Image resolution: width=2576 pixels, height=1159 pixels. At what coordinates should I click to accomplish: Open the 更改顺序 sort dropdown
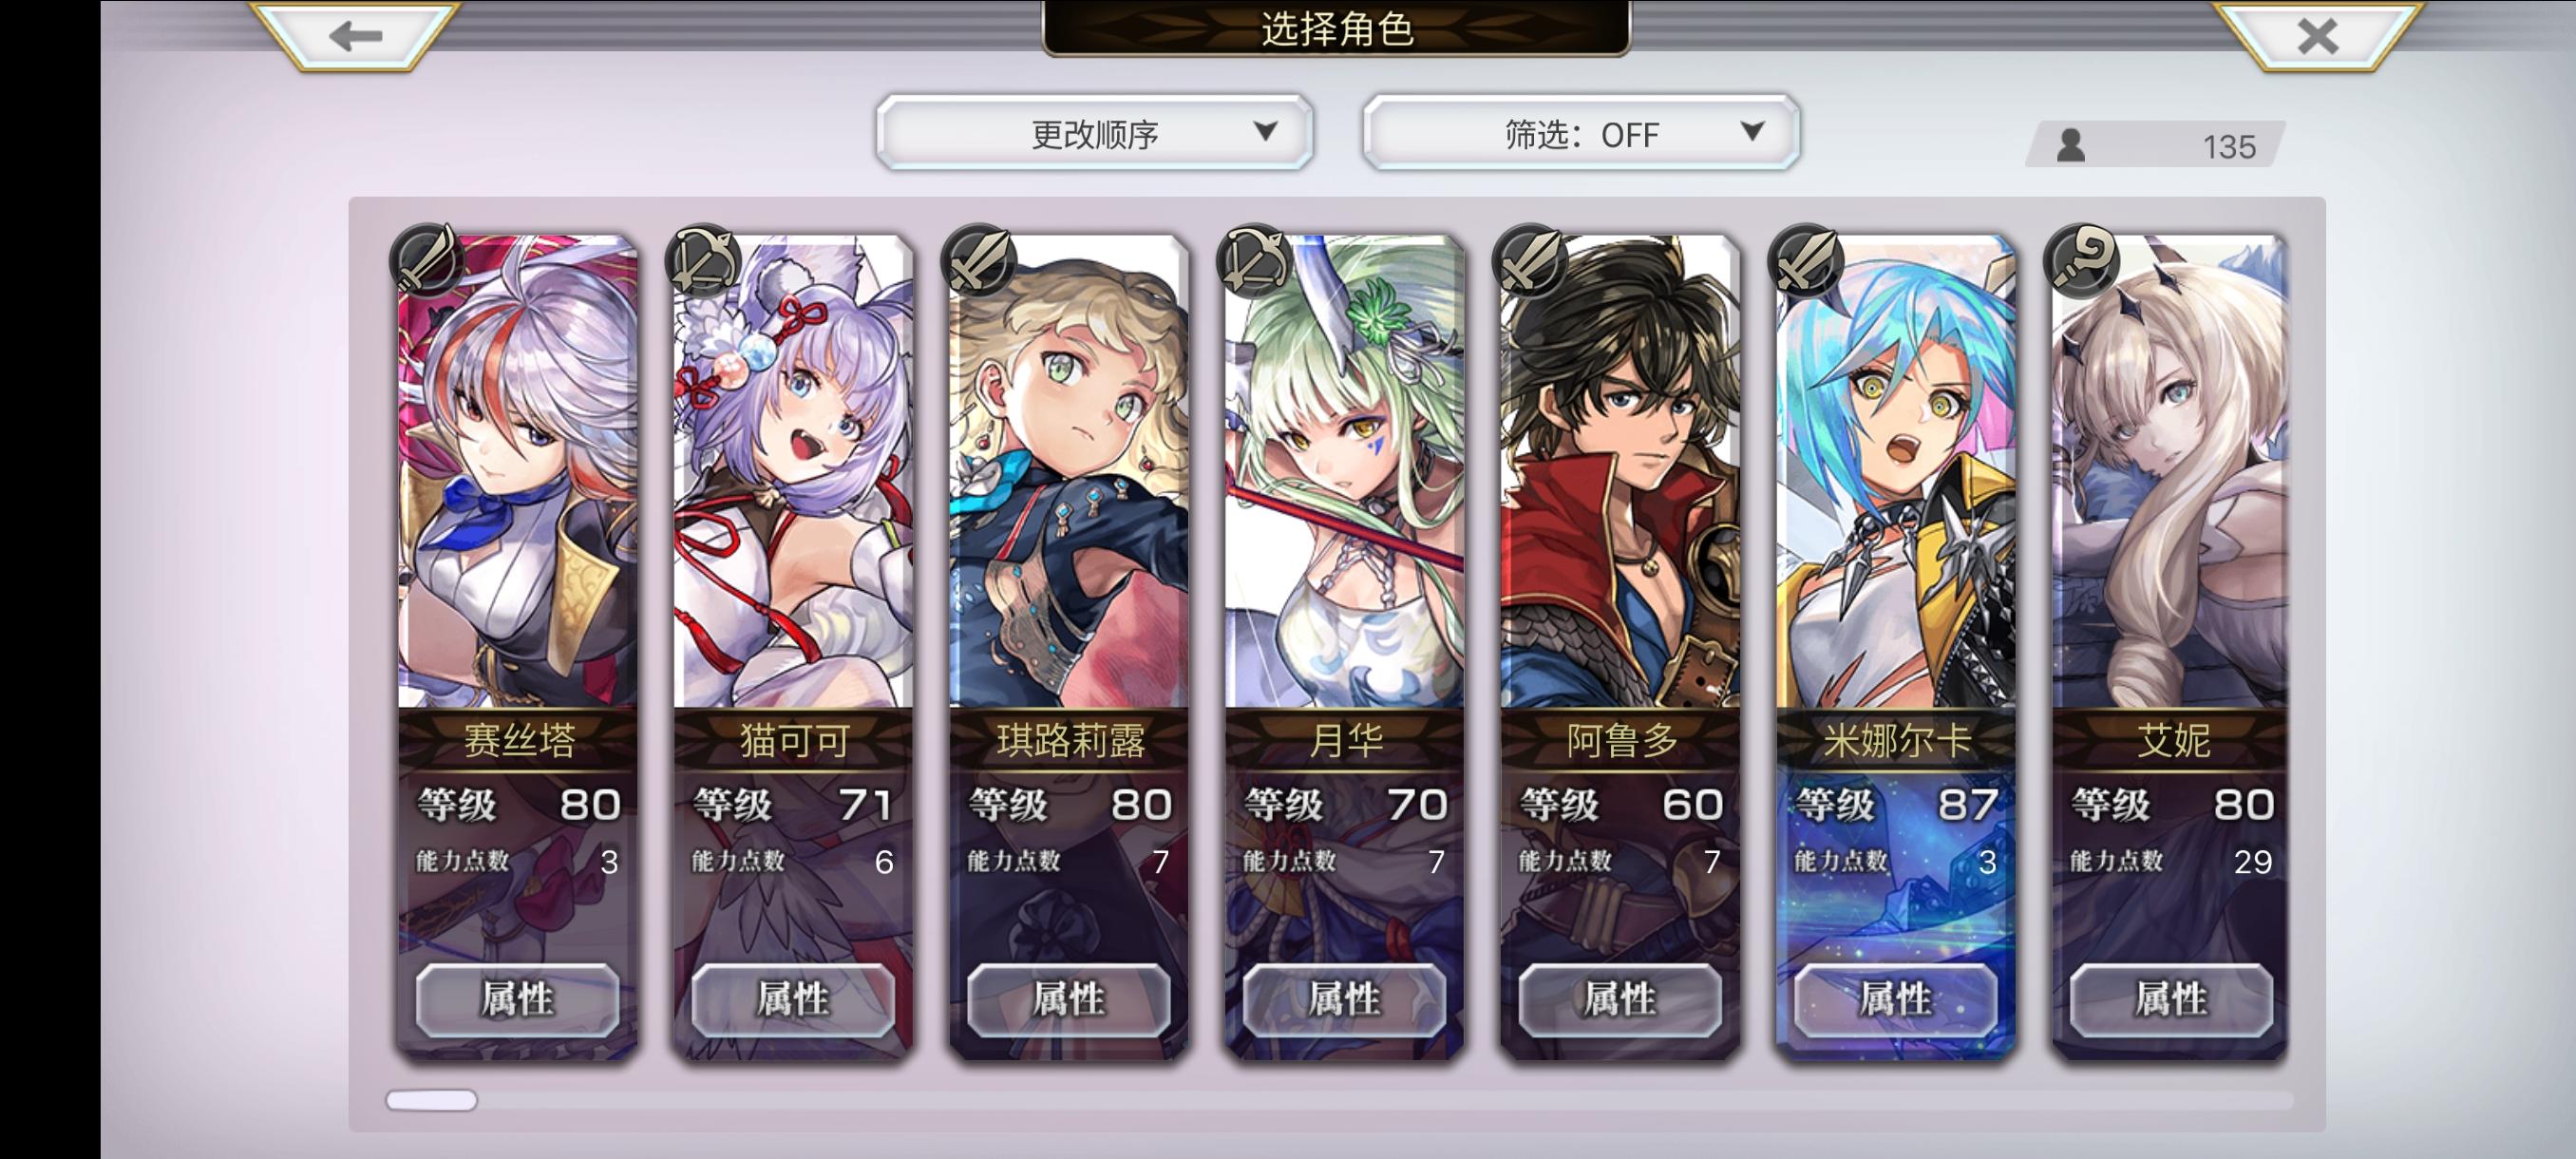pos(1095,133)
